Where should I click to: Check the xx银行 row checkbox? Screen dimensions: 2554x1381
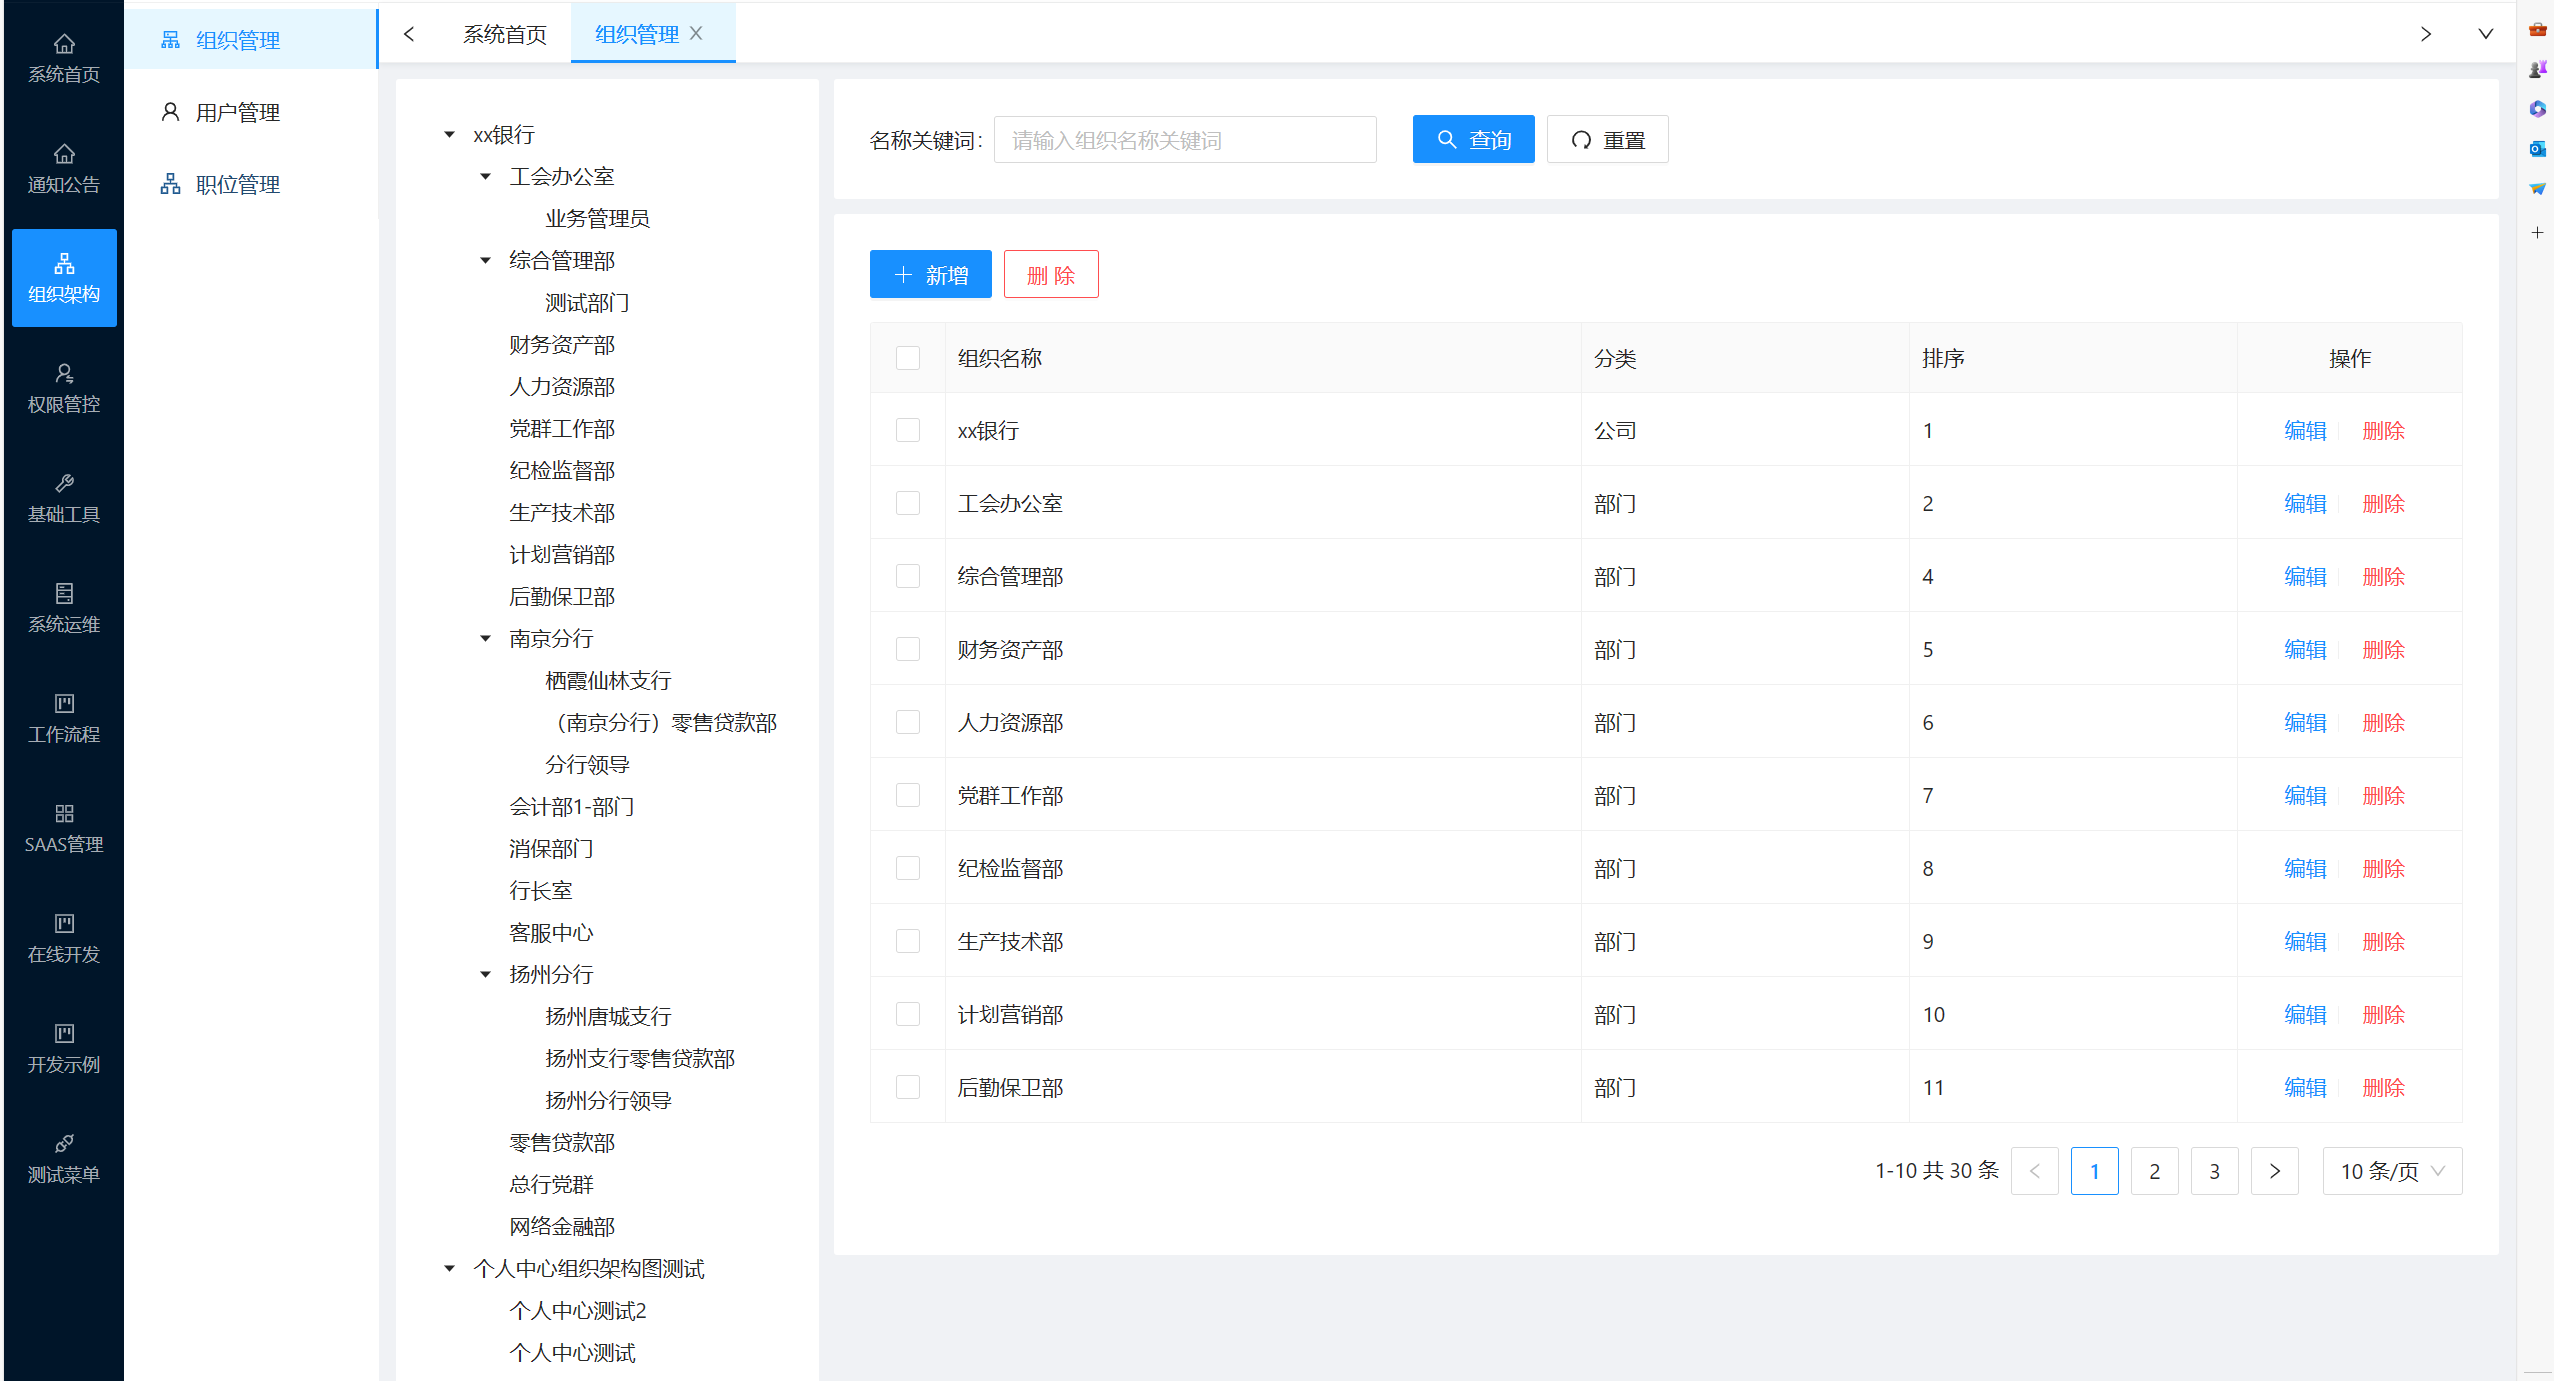click(x=908, y=430)
